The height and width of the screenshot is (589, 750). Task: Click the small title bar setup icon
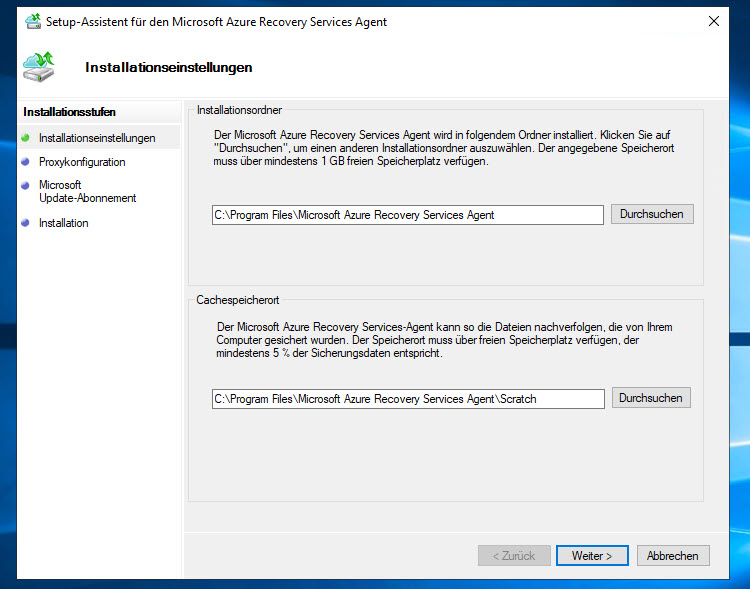[33, 22]
